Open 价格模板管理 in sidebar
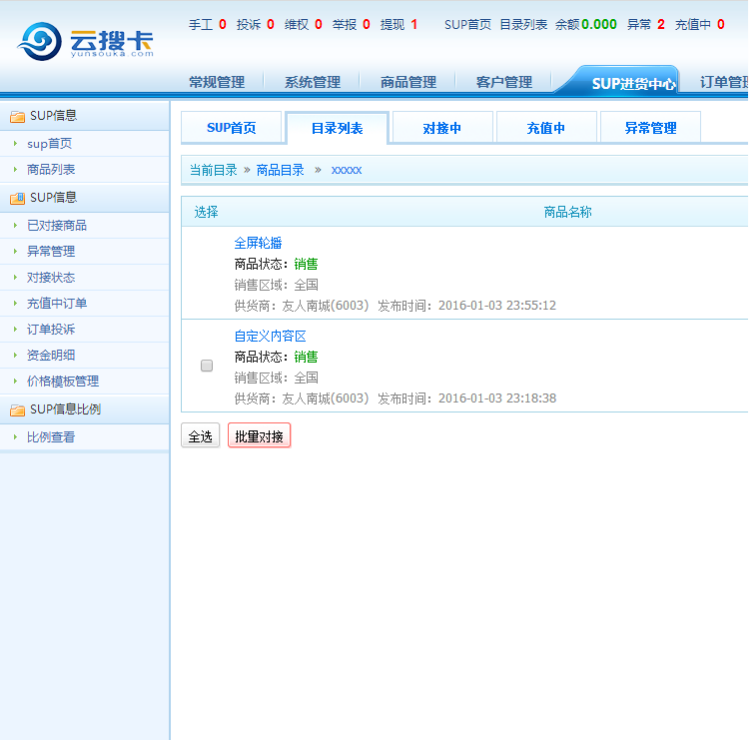This screenshot has width=750, height=740. (x=63, y=381)
